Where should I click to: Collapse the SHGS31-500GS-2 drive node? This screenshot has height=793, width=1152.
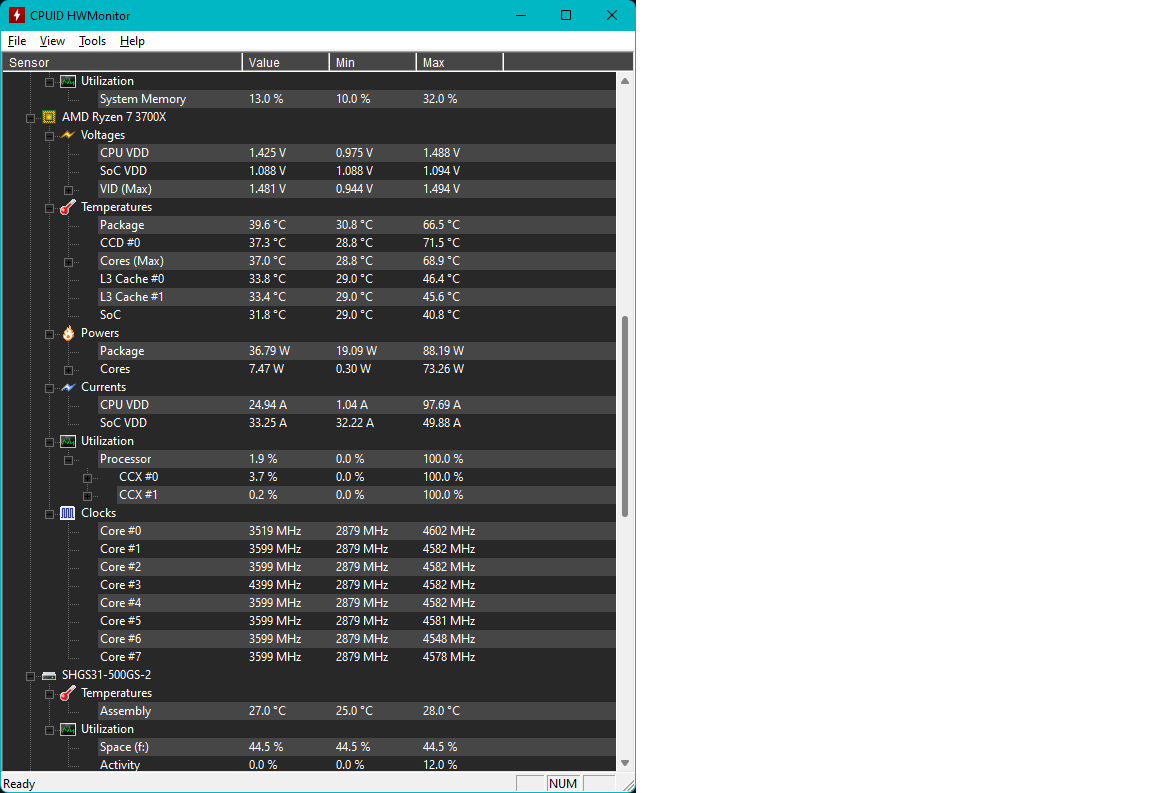(30, 676)
